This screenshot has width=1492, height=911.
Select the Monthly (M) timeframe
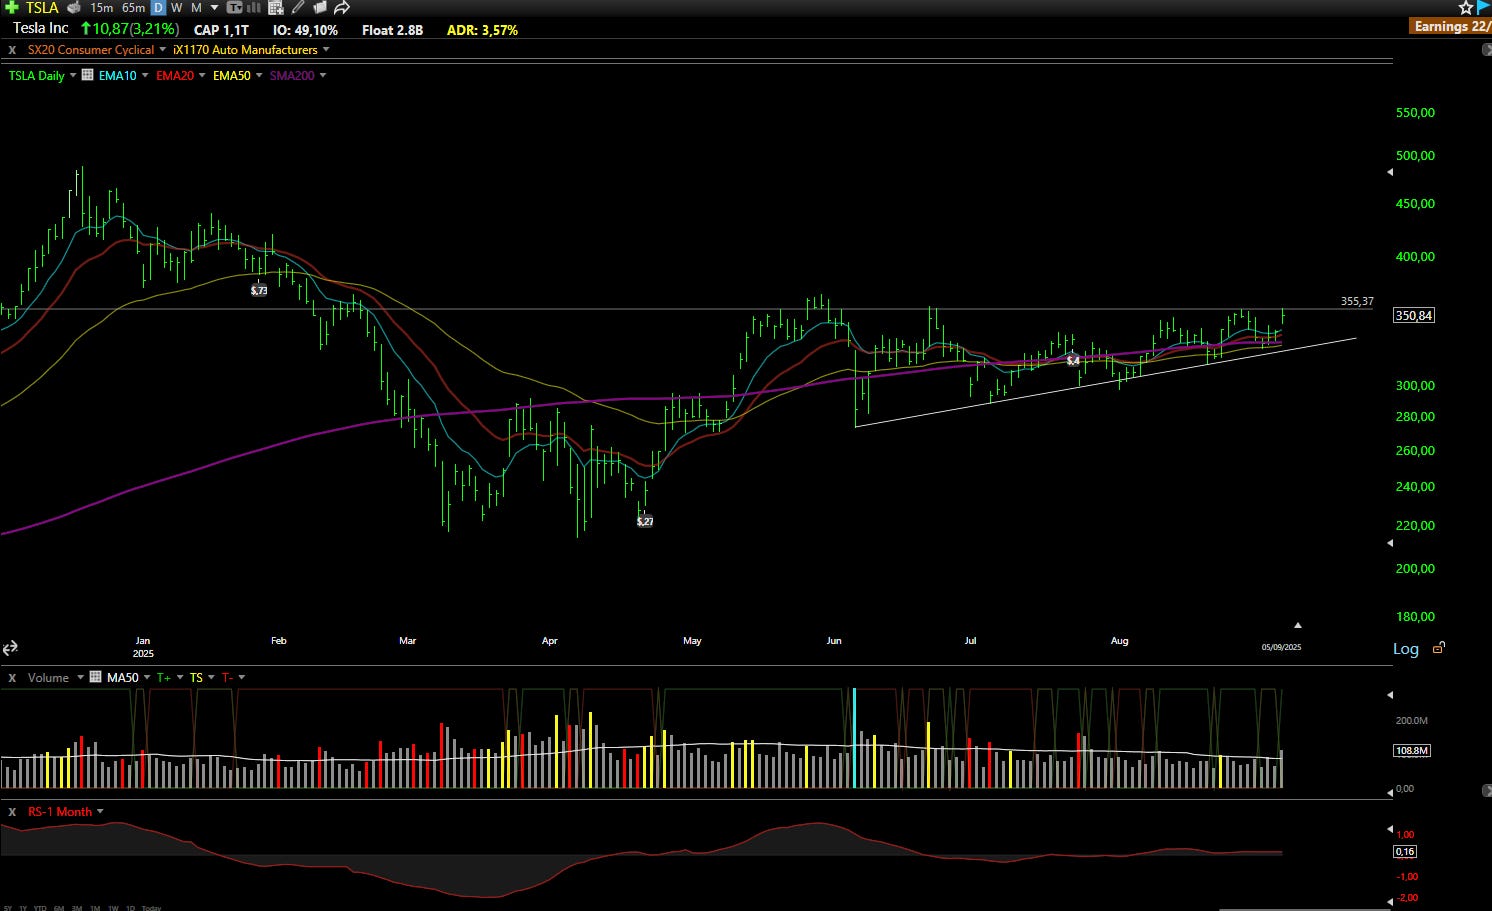pos(196,7)
